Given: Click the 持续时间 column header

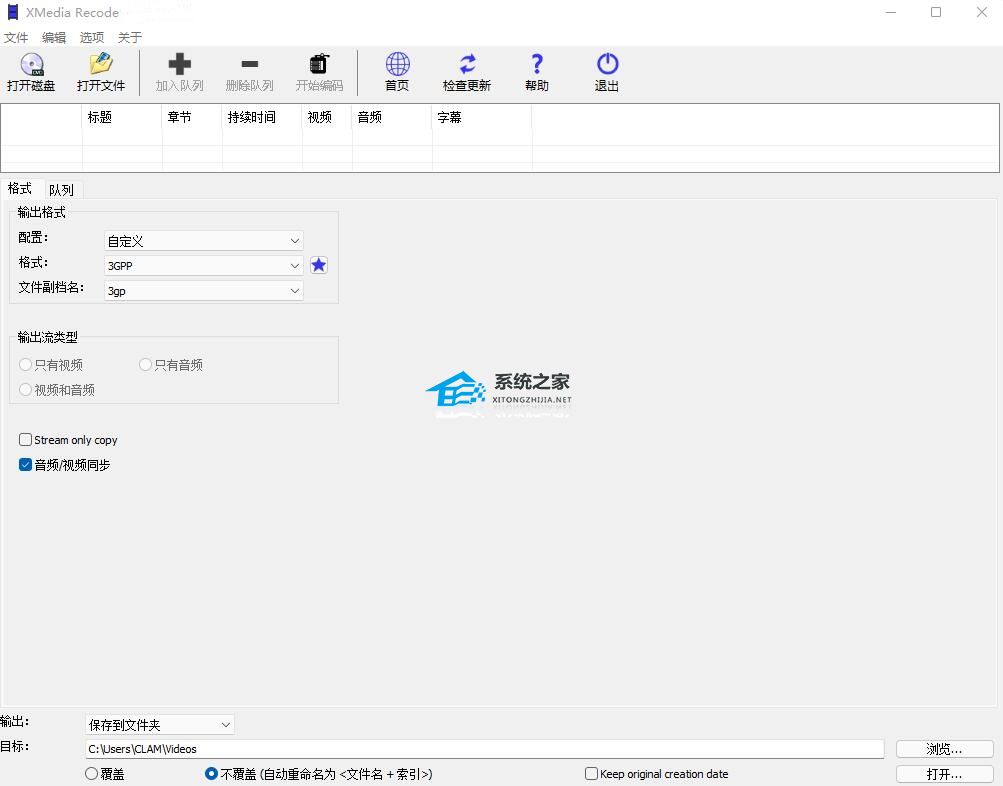Looking at the screenshot, I should coord(262,117).
